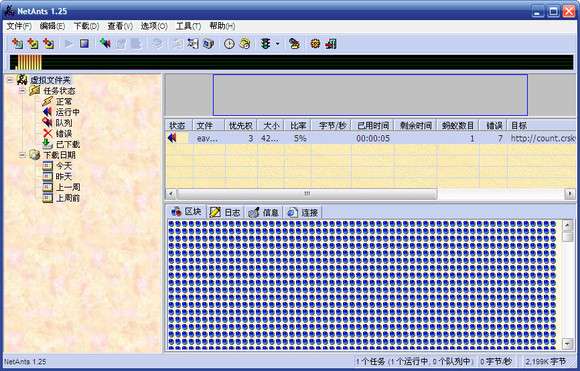Click the exit door toolbar icon

(331, 44)
